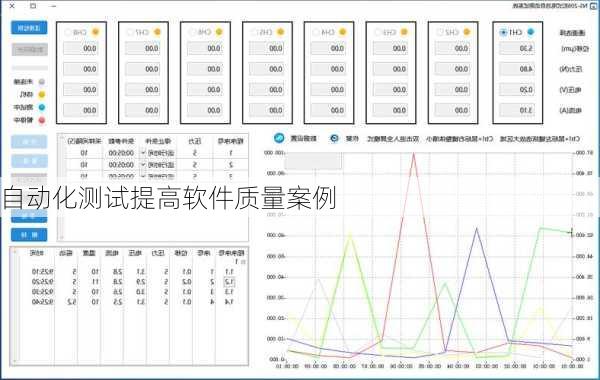Open stop-condition dropdown in step row 2
Screen dimensions: 600x380
point(143,165)
